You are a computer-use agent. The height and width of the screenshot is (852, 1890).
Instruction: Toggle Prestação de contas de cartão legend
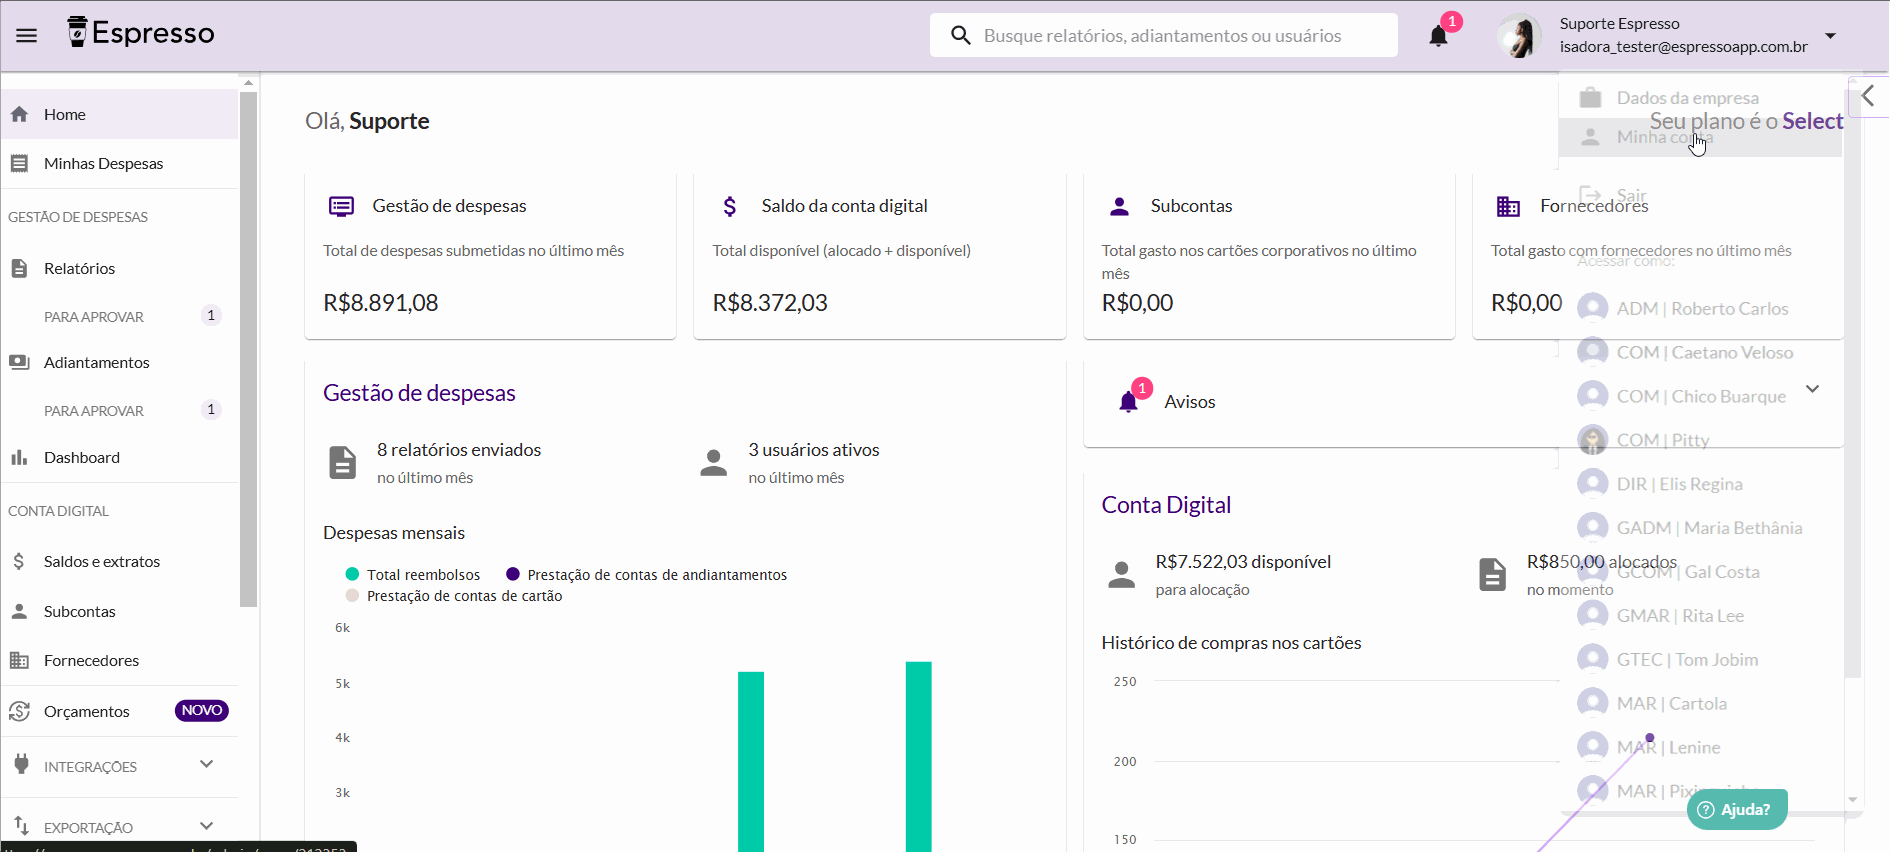(x=453, y=595)
